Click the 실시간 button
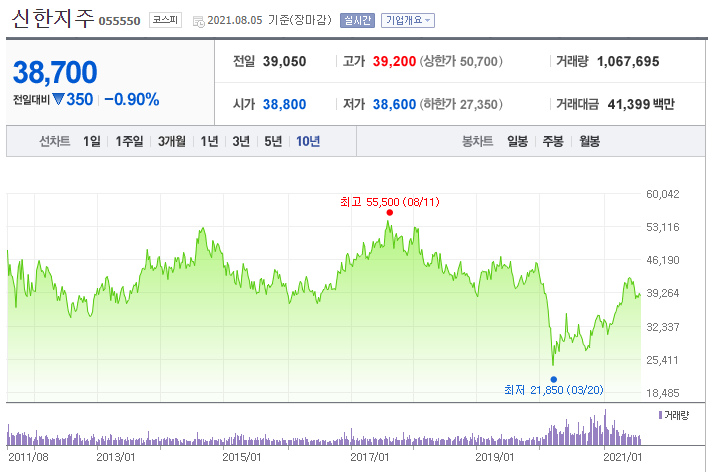The height and width of the screenshot is (472, 708). click(x=357, y=20)
